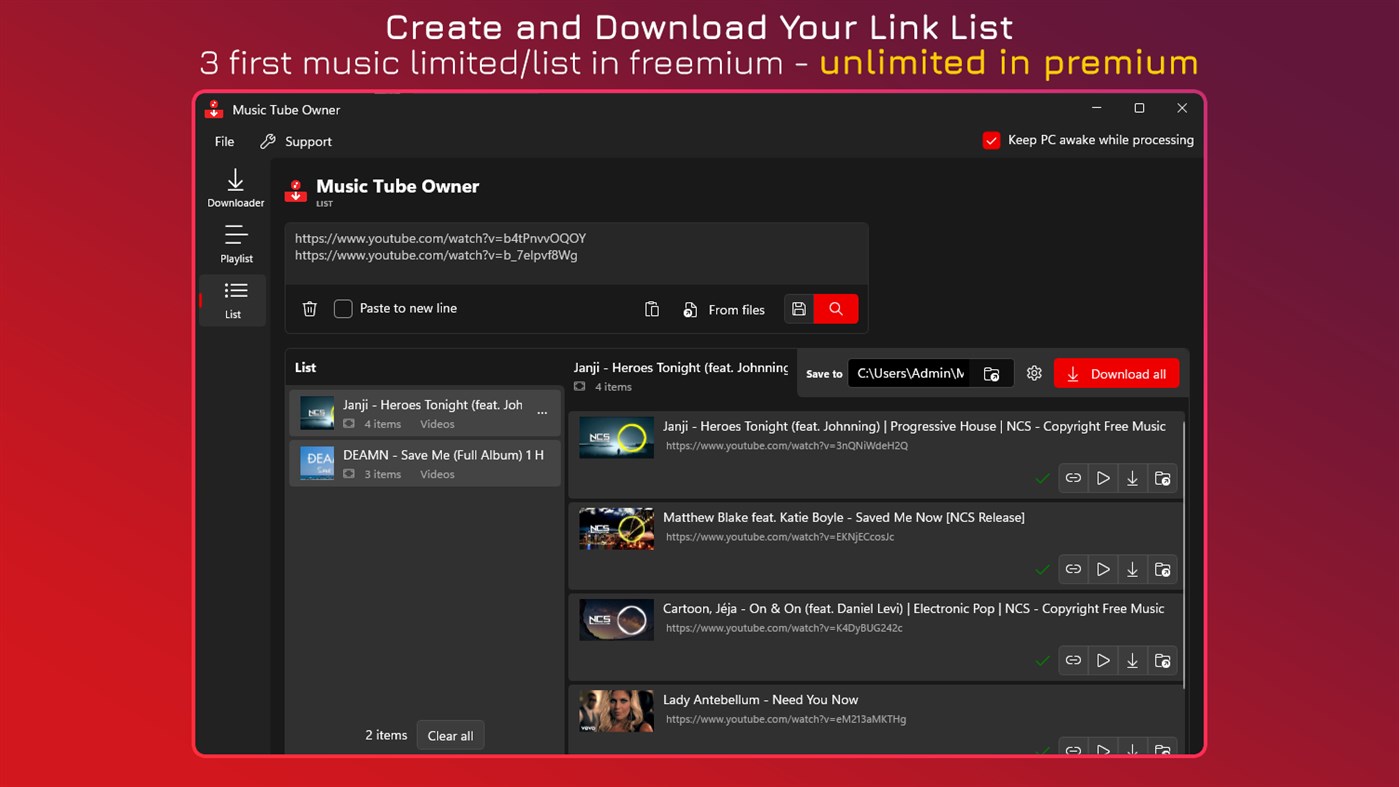
Task: Enable Keep PC awake while processing
Action: [x=991, y=140]
